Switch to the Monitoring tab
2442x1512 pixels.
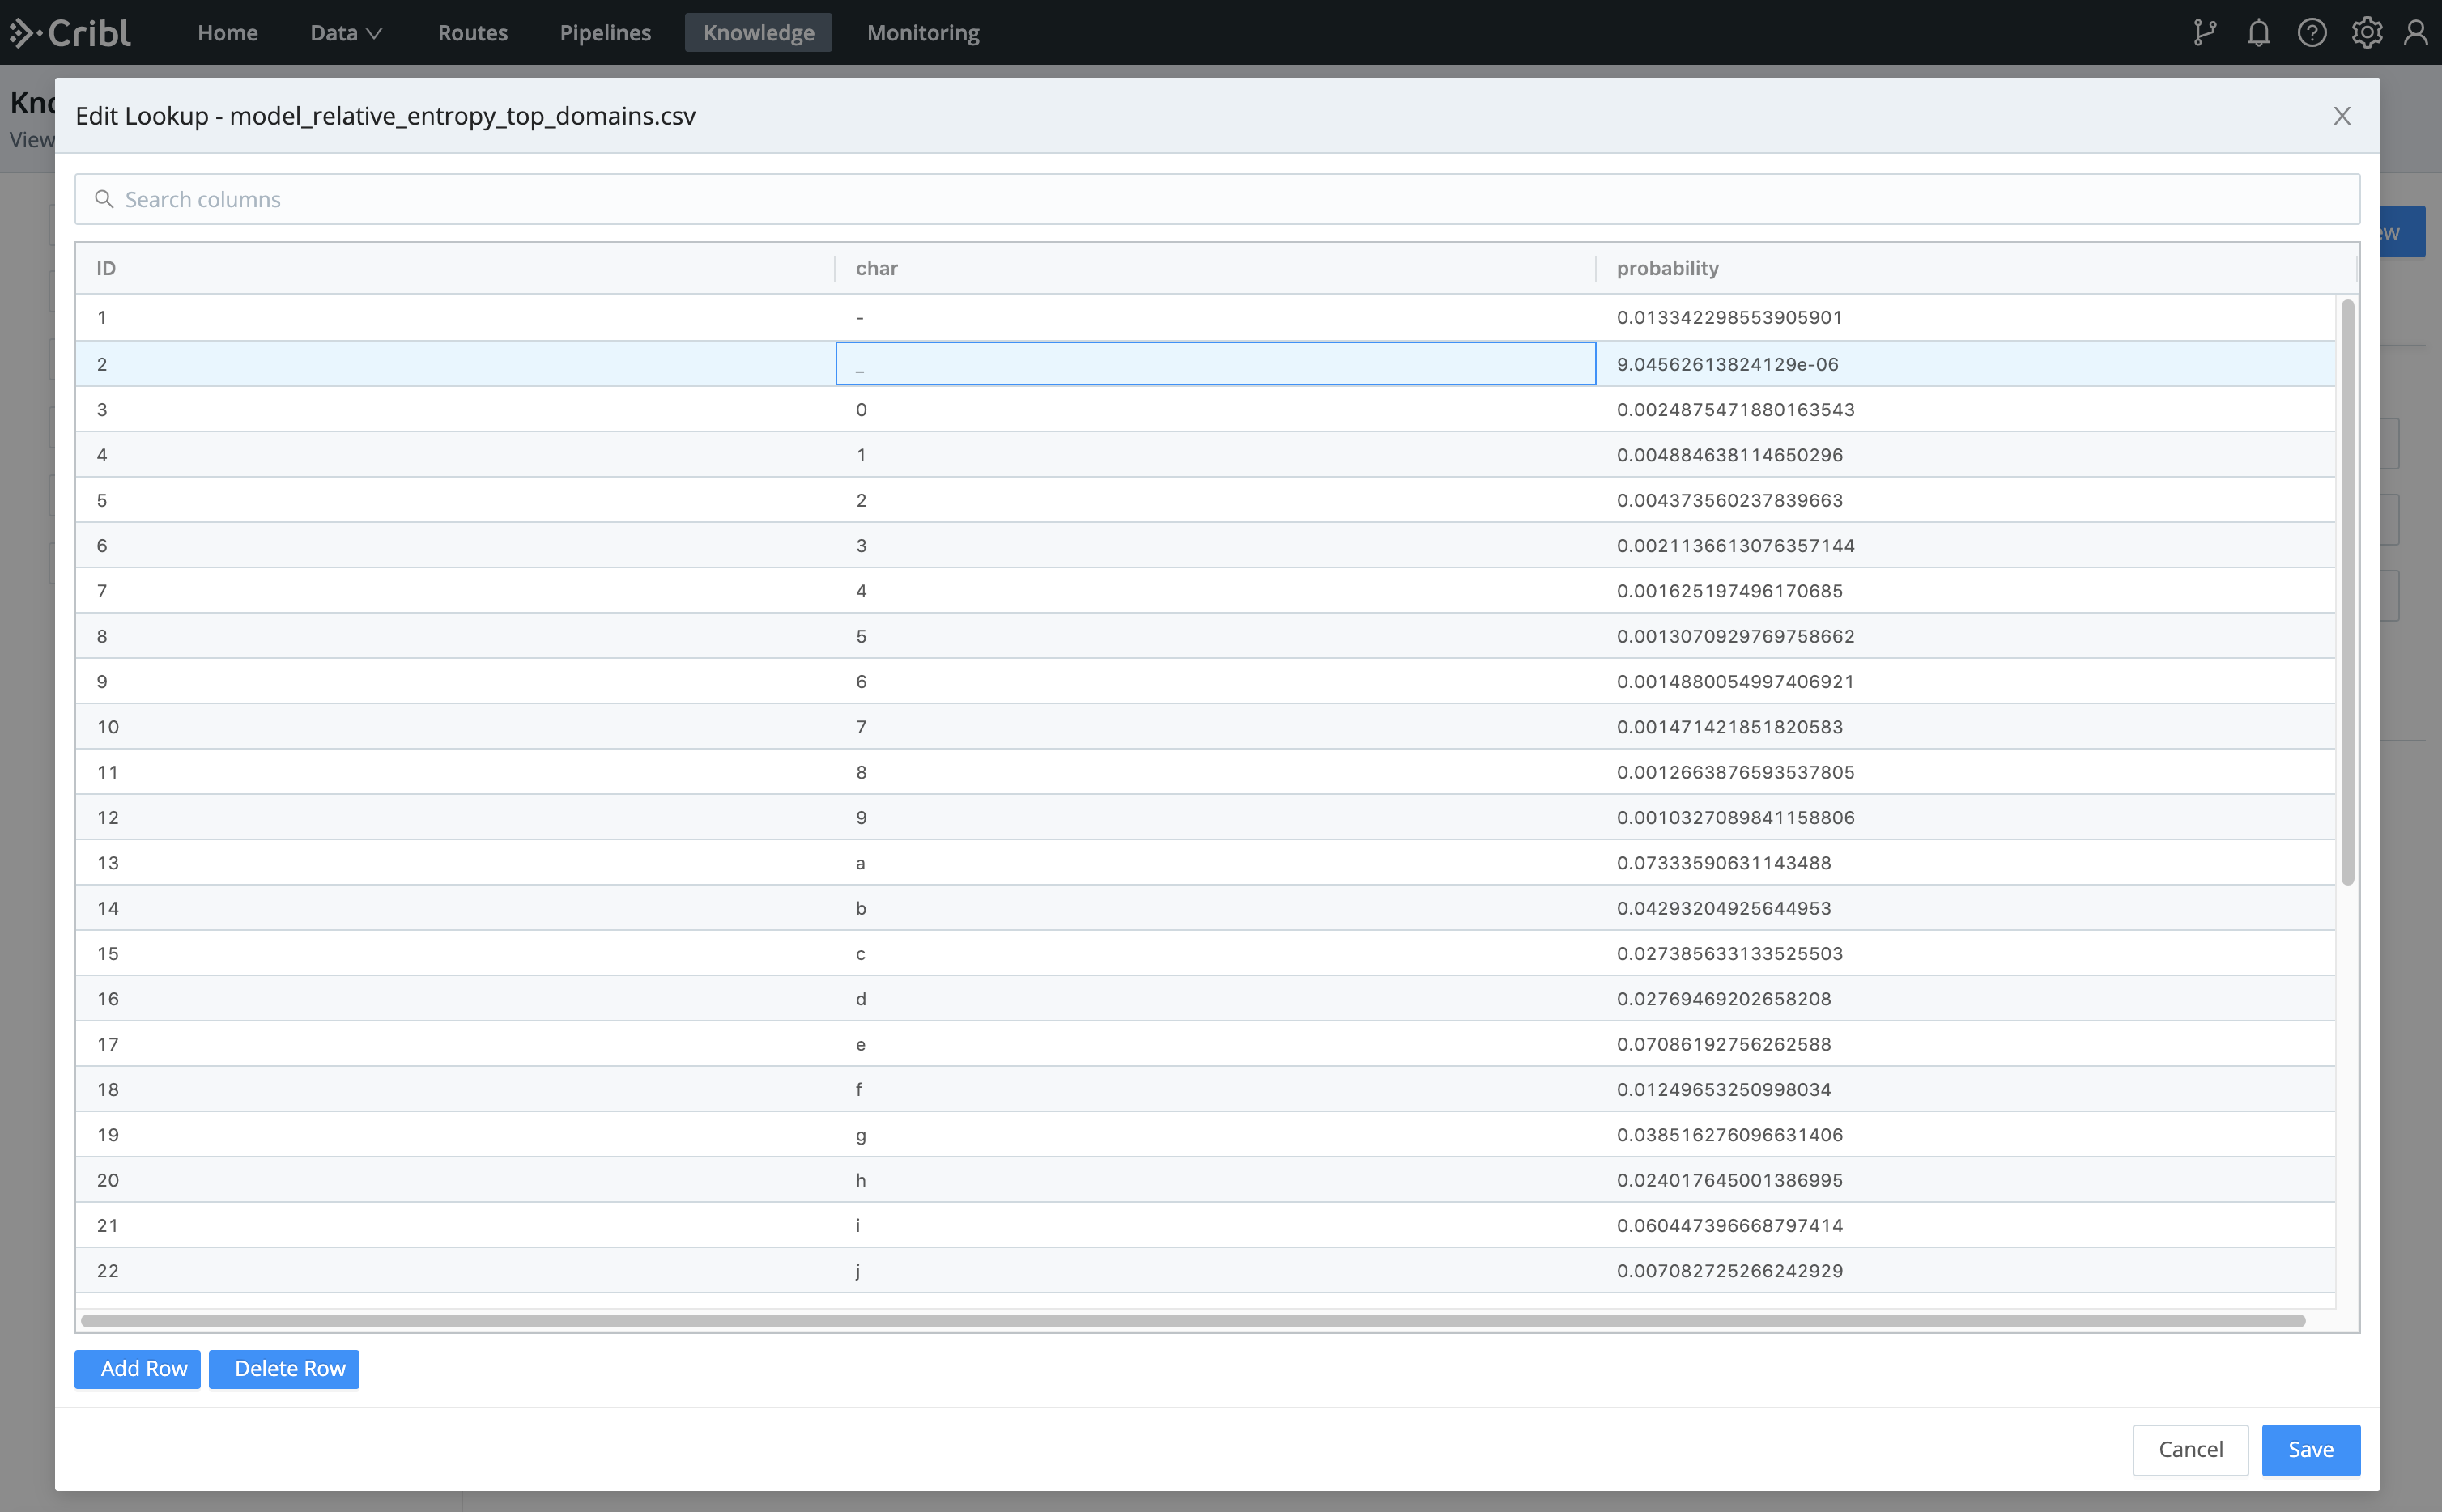pyautogui.click(x=922, y=33)
